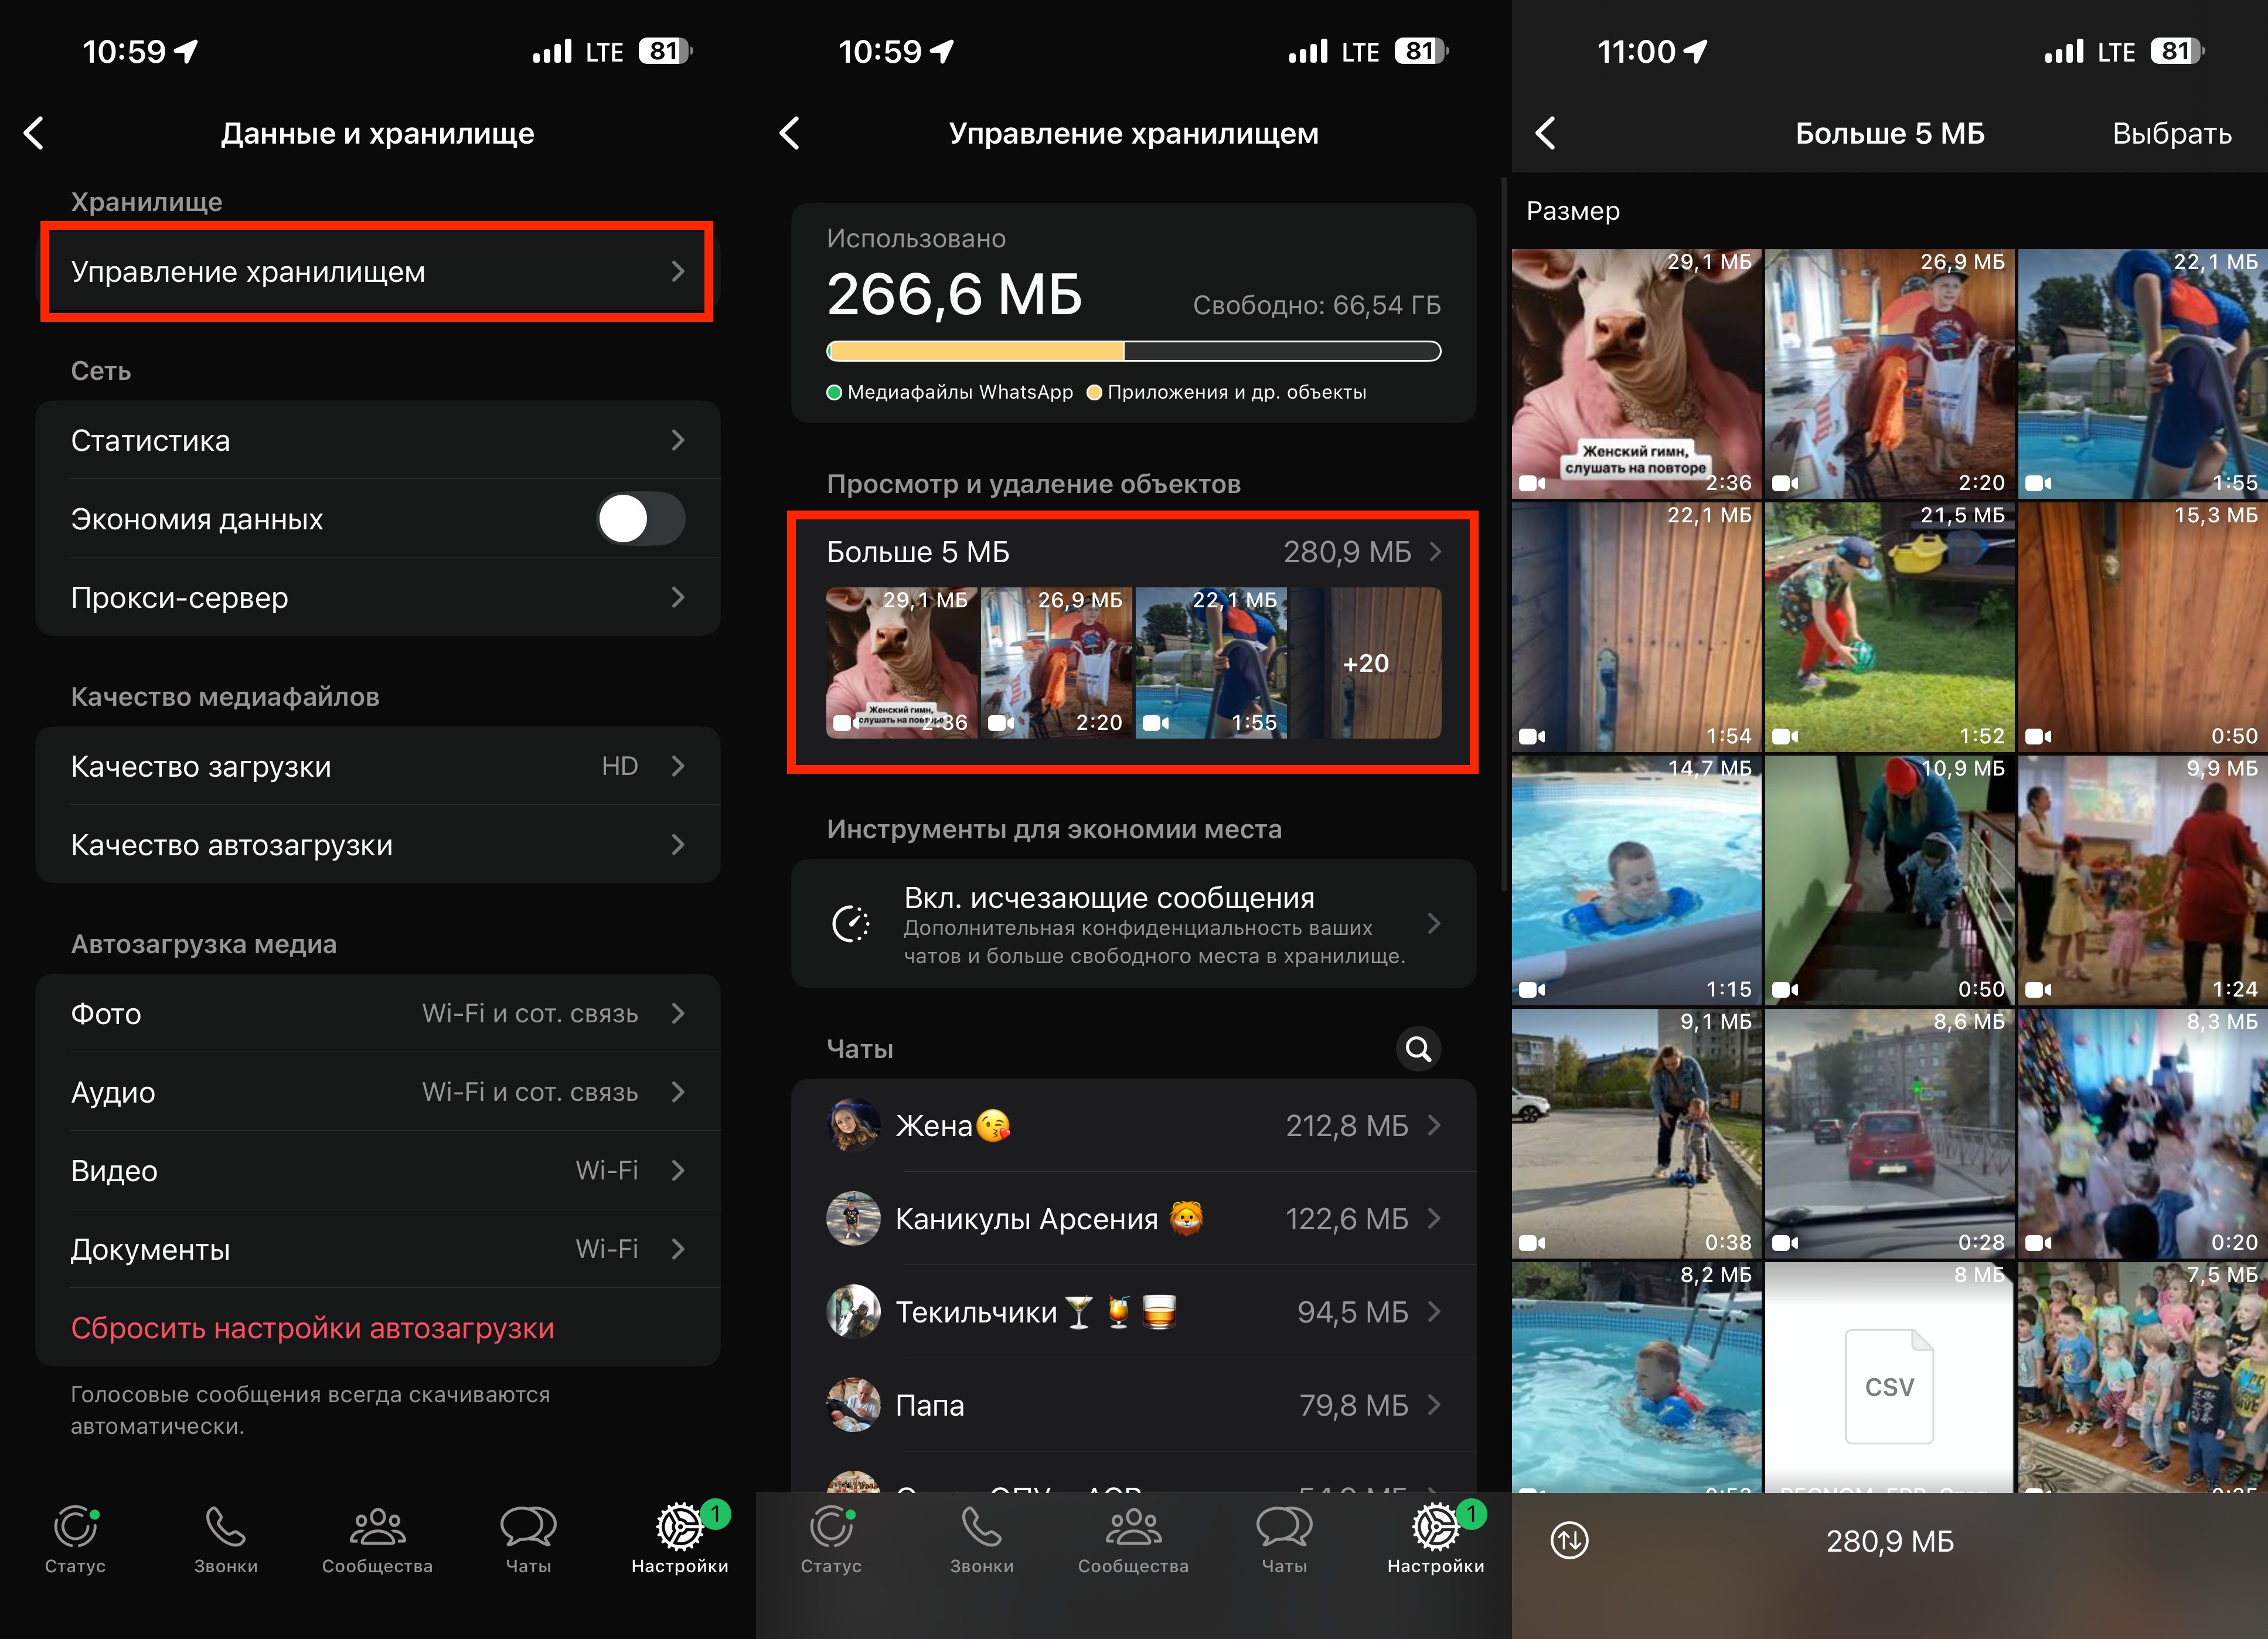Viewport: 2268px width, 1639px height.
Task: Tap the Жена chat avatar
Action: click(853, 1126)
